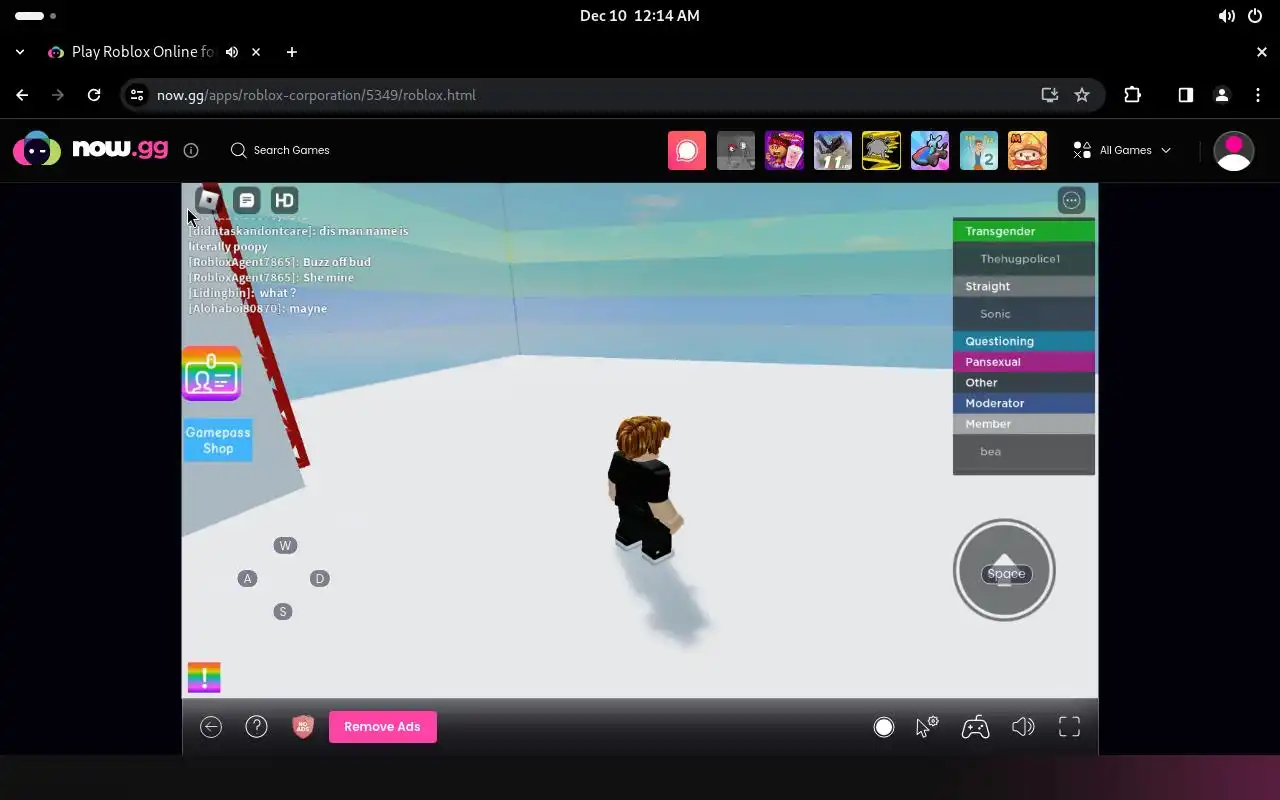Image resolution: width=1280 pixels, height=800 pixels.
Task: Click the back arrow in the now.gg toolbar
Action: coord(211,727)
